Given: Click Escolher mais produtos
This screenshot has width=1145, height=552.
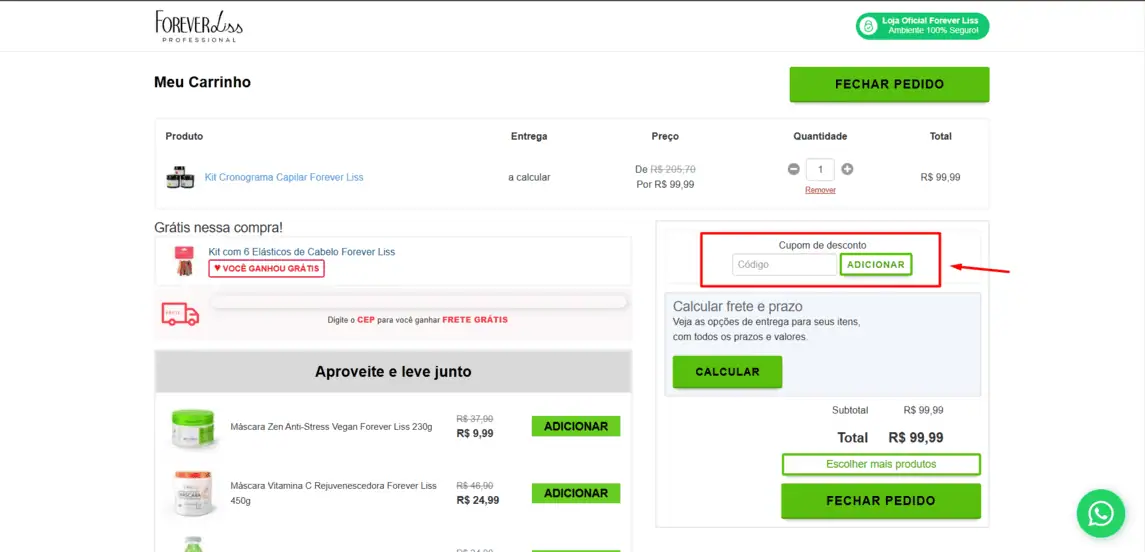Looking at the screenshot, I should (881, 464).
